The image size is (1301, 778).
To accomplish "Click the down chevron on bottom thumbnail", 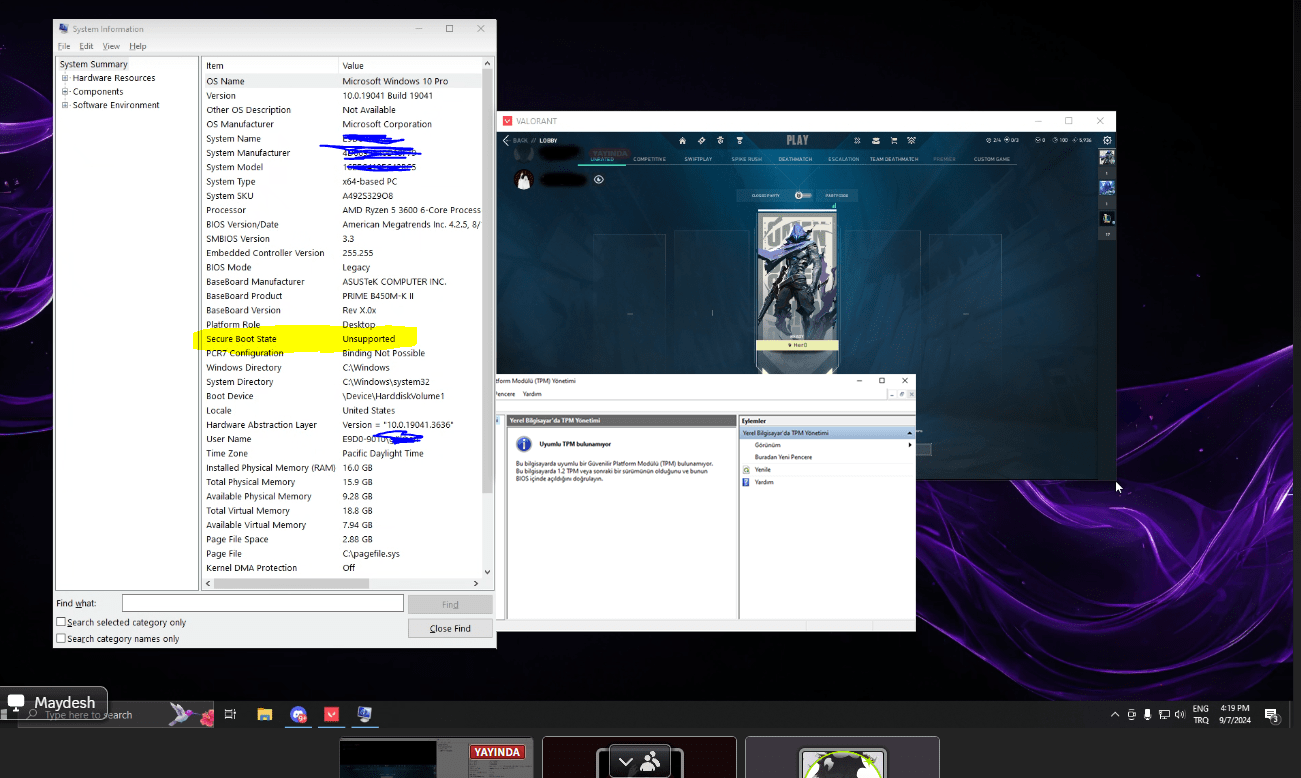I will coord(626,762).
